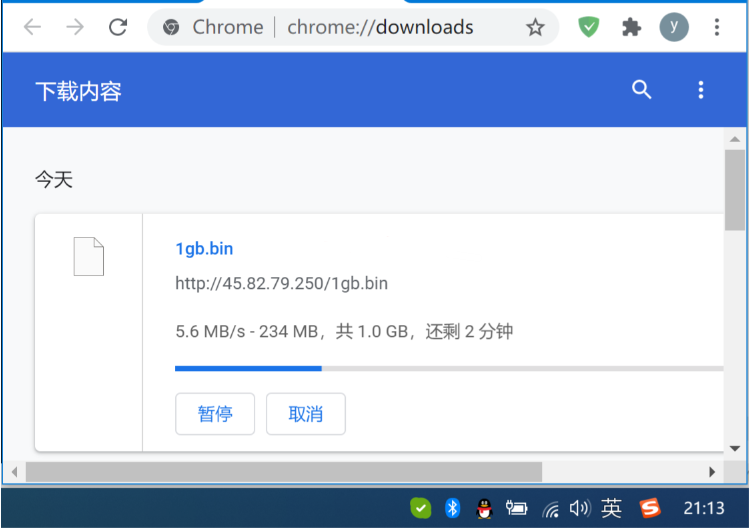Open the green shield extension icon

click(589, 27)
